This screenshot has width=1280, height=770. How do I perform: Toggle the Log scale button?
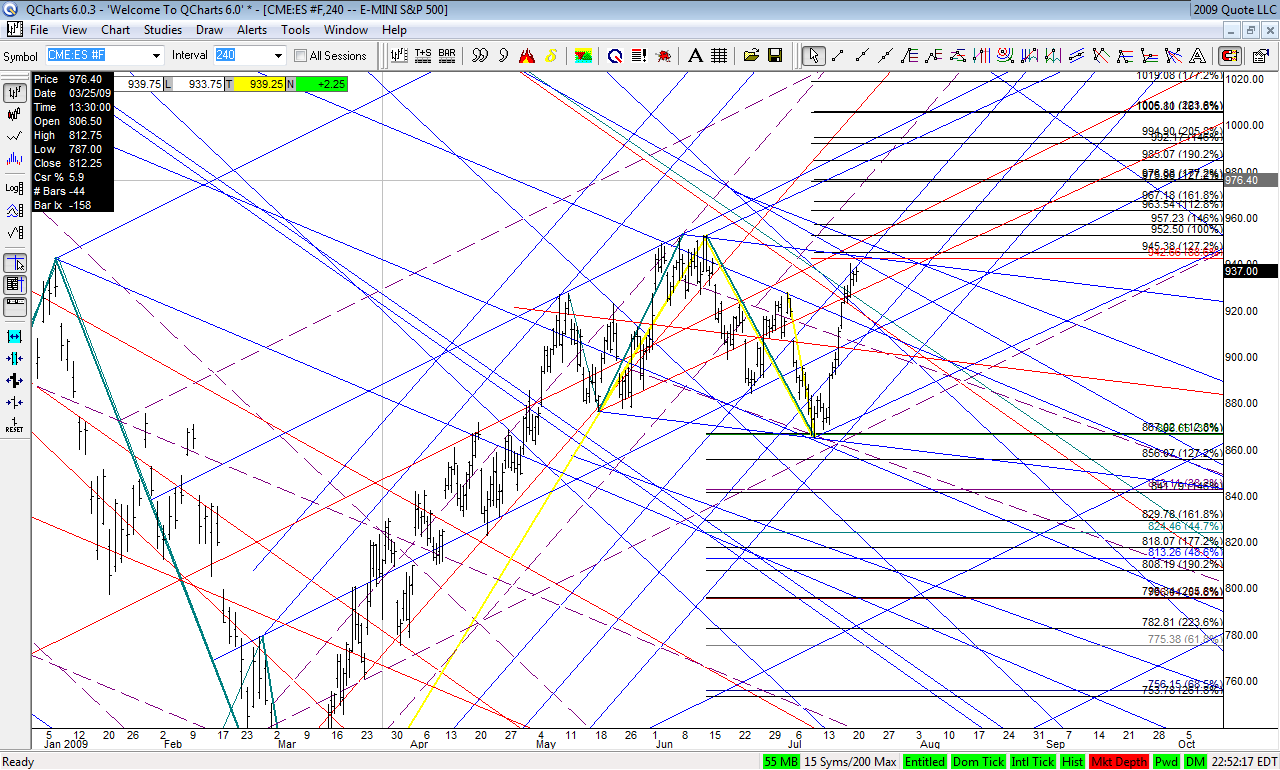pyautogui.click(x=15, y=188)
